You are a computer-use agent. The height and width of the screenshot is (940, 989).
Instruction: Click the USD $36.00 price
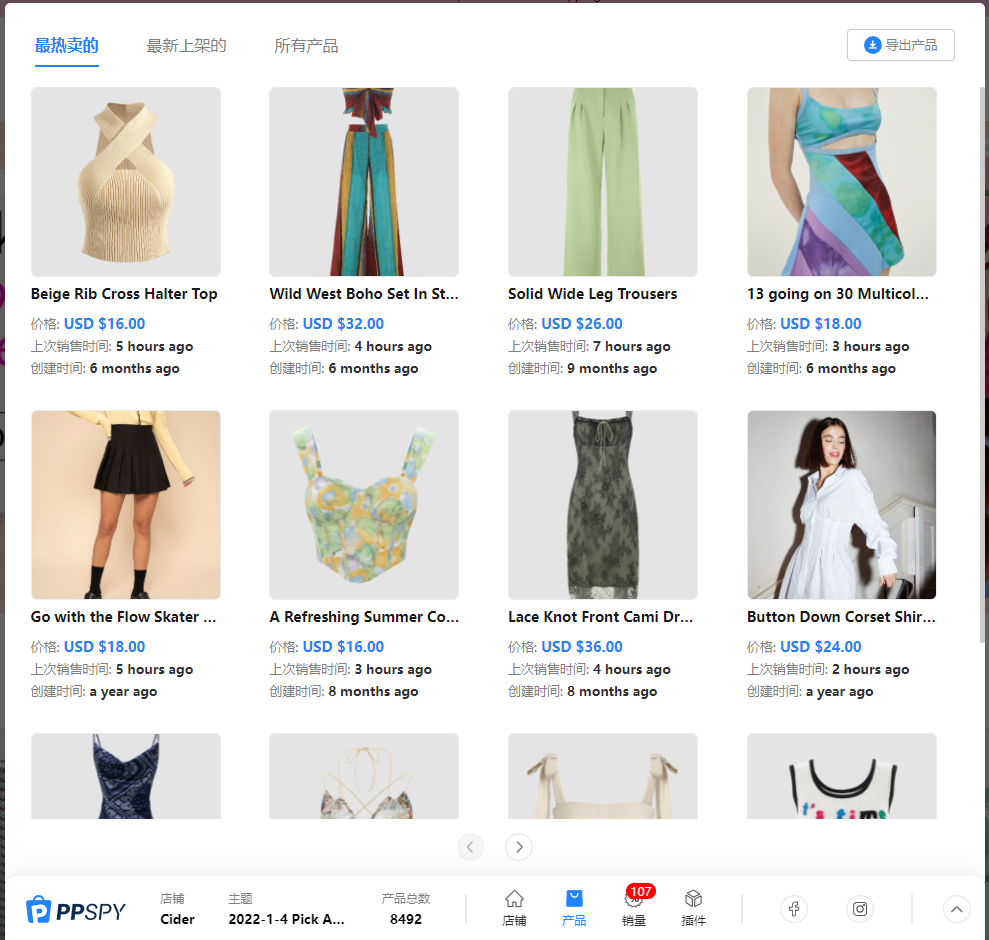(582, 647)
